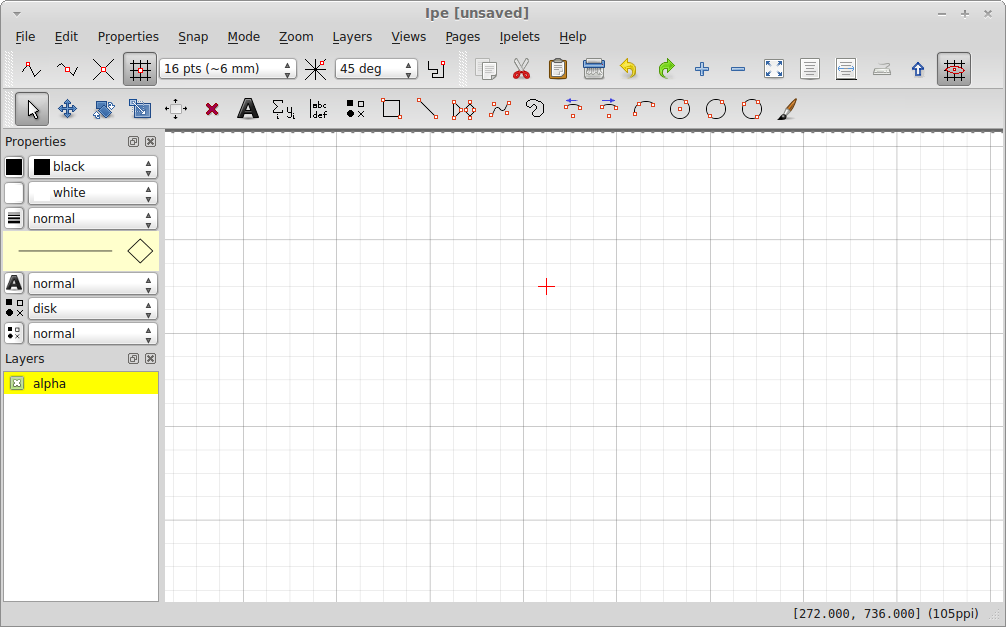Select the freehand ink tool
Viewport: 1006px width, 627px height.
(787, 108)
